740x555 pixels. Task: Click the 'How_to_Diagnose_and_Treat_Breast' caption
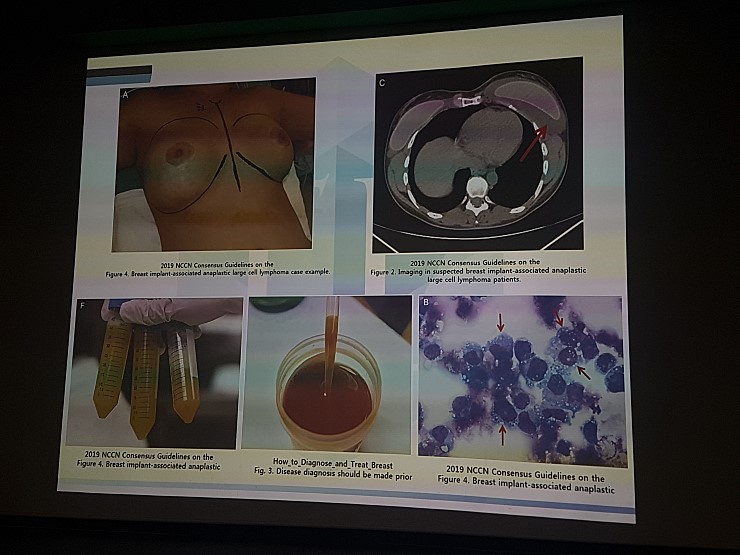point(329,466)
